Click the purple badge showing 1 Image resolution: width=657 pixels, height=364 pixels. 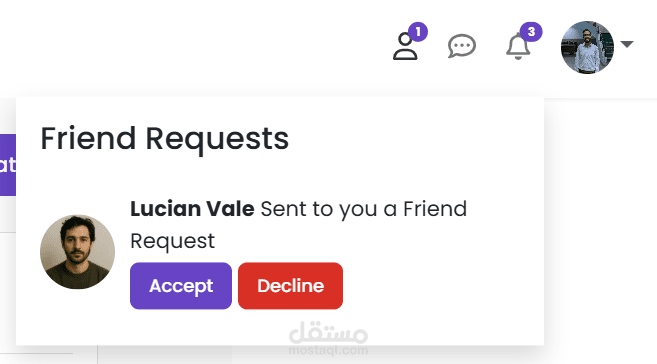point(418,32)
